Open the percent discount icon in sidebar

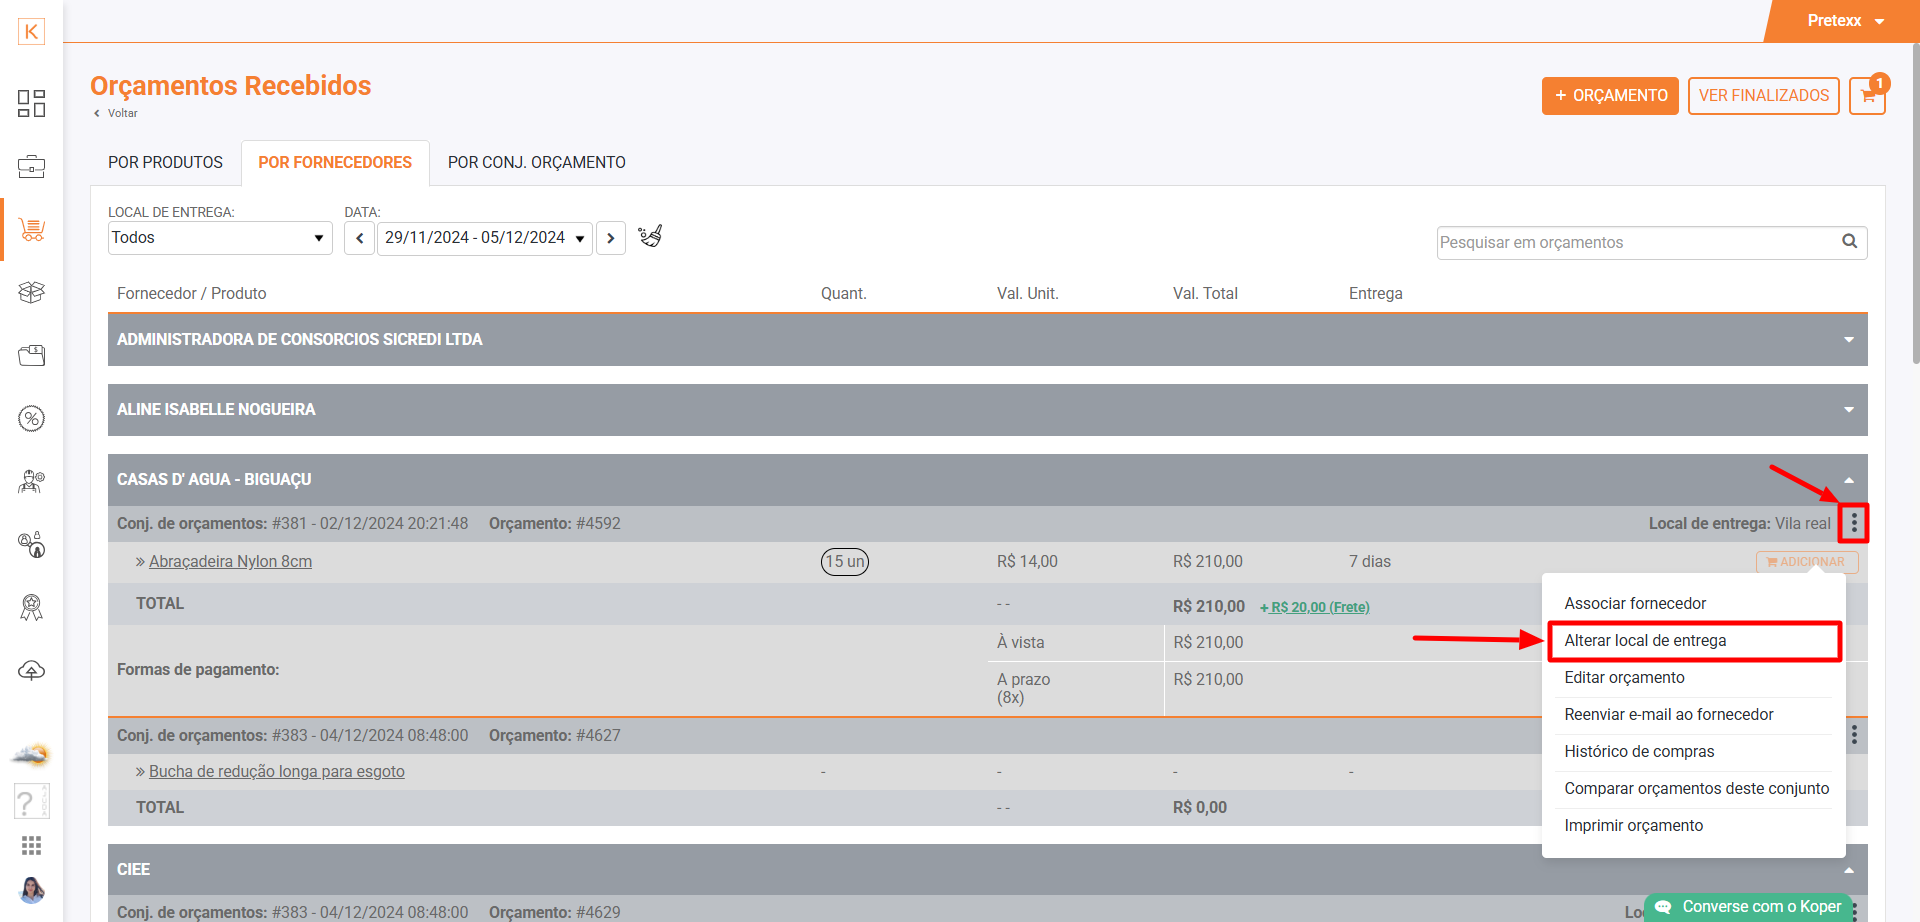pyautogui.click(x=31, y=419)
